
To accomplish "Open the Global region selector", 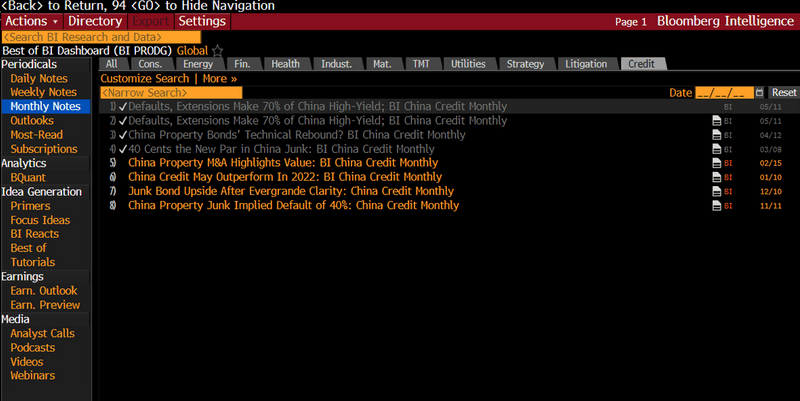I will click(x=192, y=50).
